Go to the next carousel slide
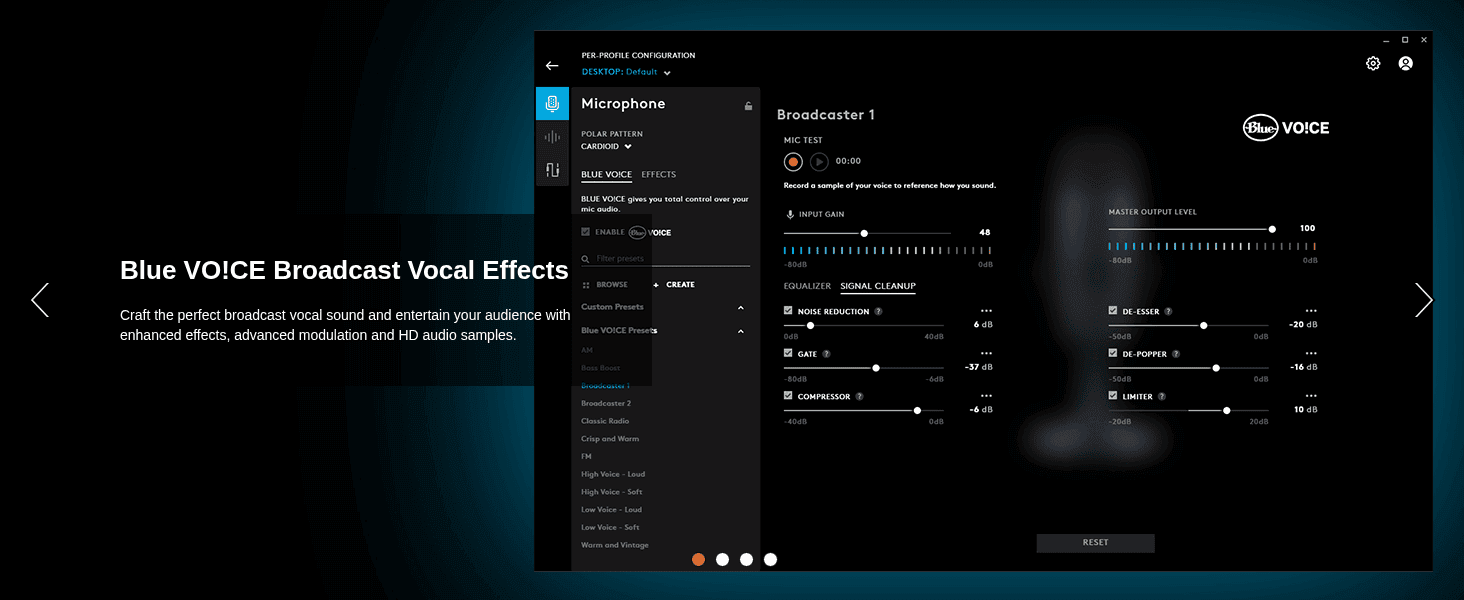1464x600 pixels. click(1423, 300)
